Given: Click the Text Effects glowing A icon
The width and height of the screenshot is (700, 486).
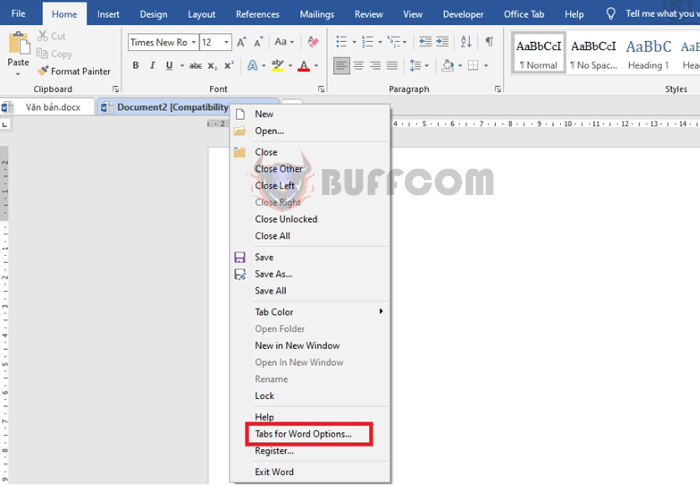Looking at the screenshot, I should 253,66.
